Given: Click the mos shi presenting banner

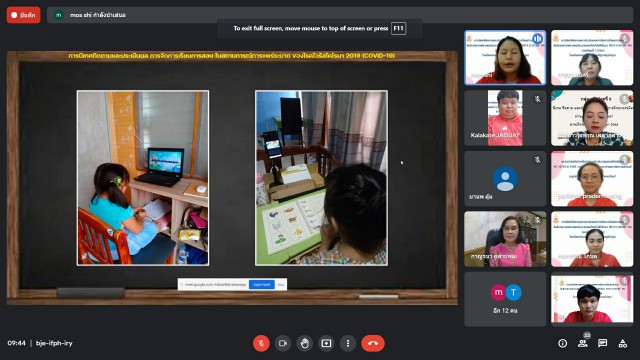Looking at the screenshot, I should tap(340, 15).
